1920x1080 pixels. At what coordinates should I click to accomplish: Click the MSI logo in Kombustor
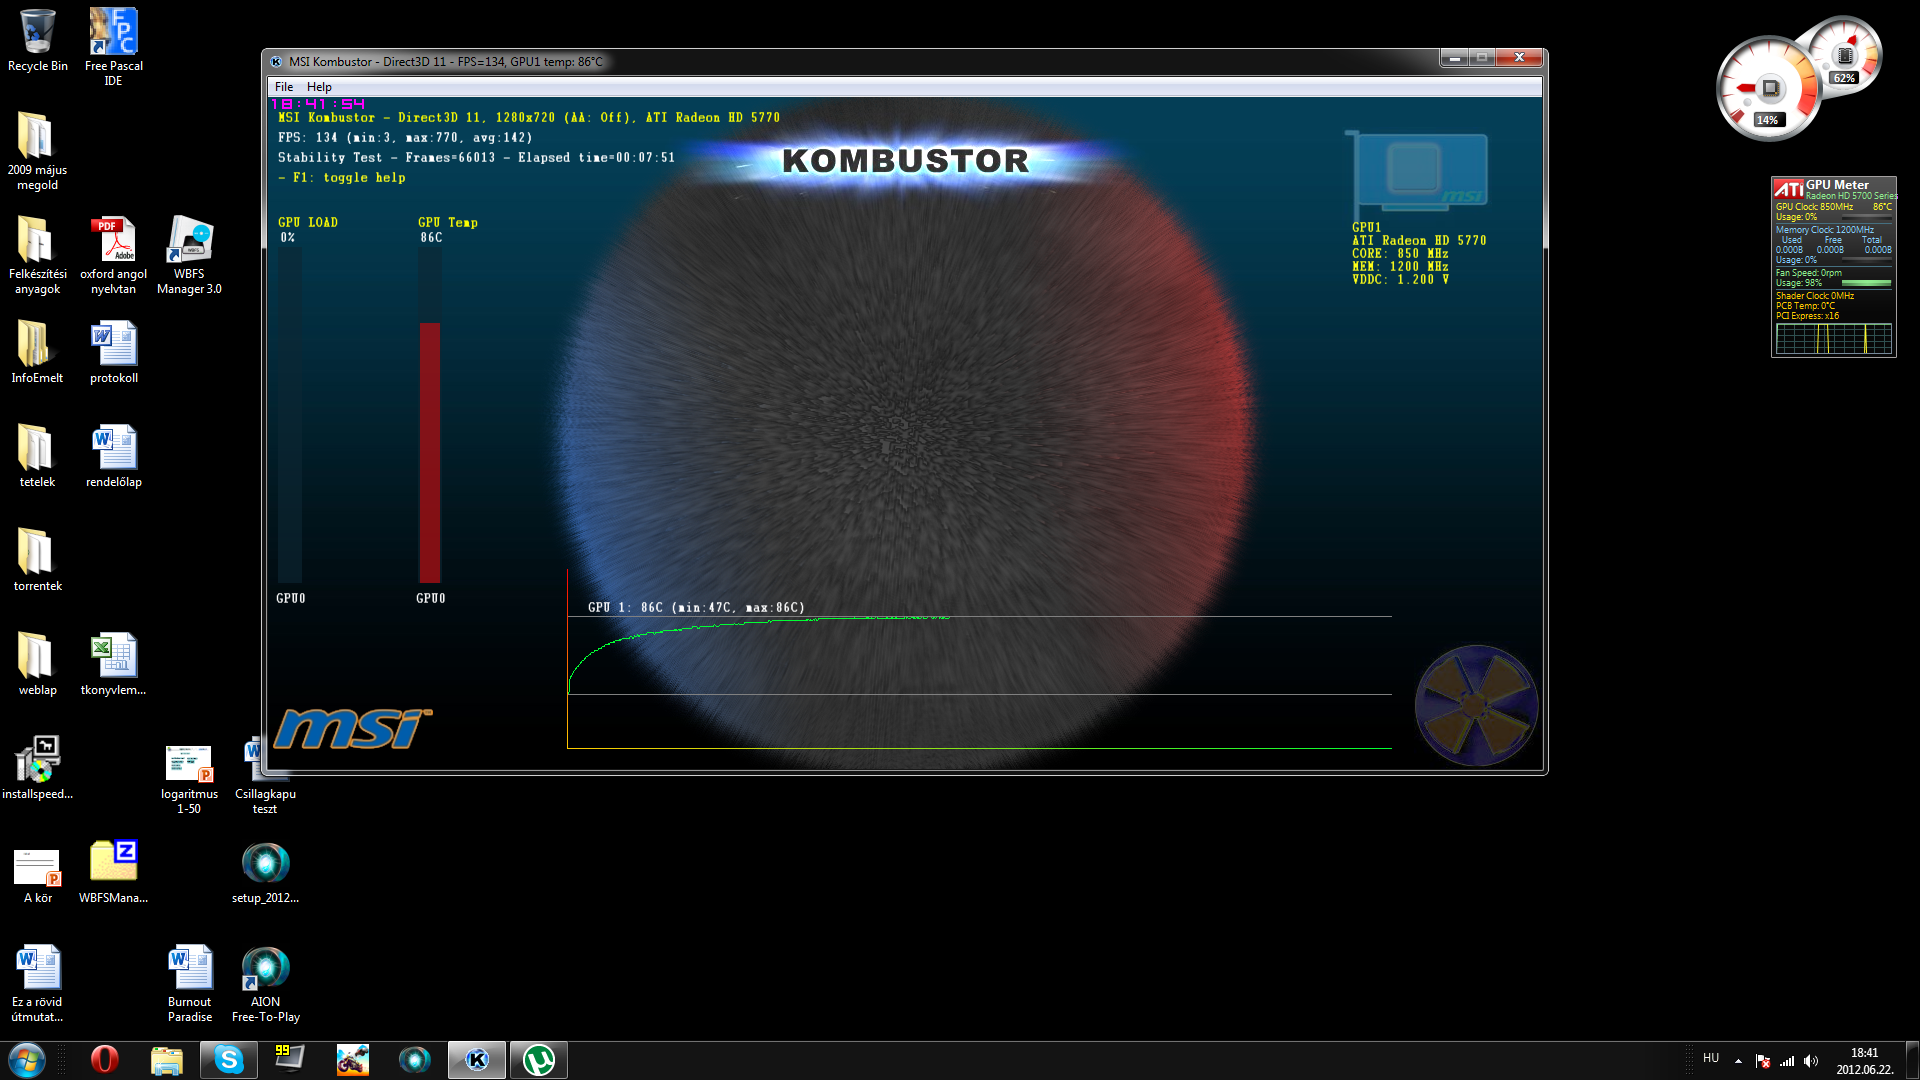click(353, 729)
